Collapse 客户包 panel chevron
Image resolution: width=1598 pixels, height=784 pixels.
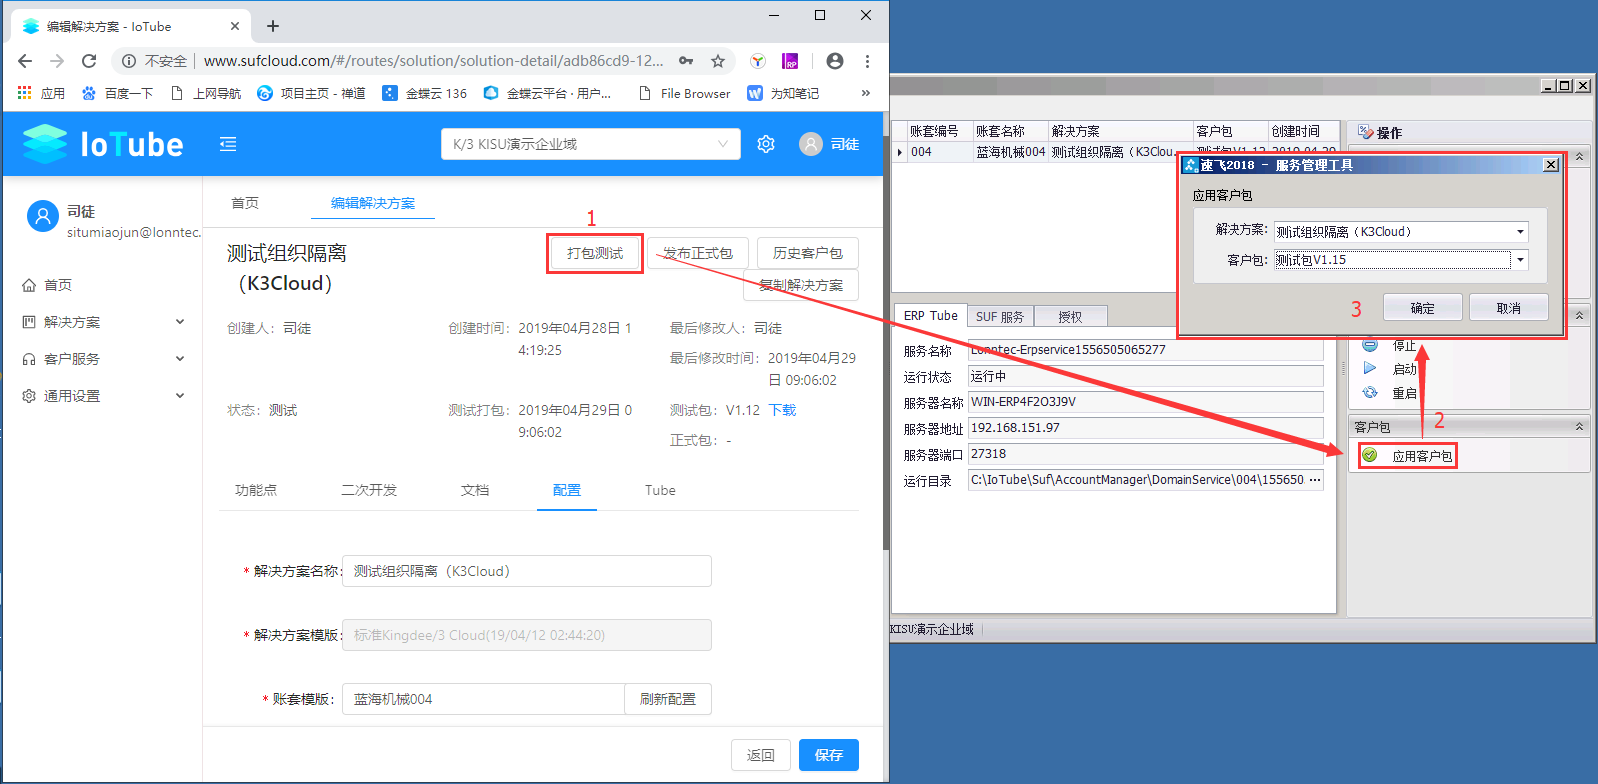[x=1580, y=427]
